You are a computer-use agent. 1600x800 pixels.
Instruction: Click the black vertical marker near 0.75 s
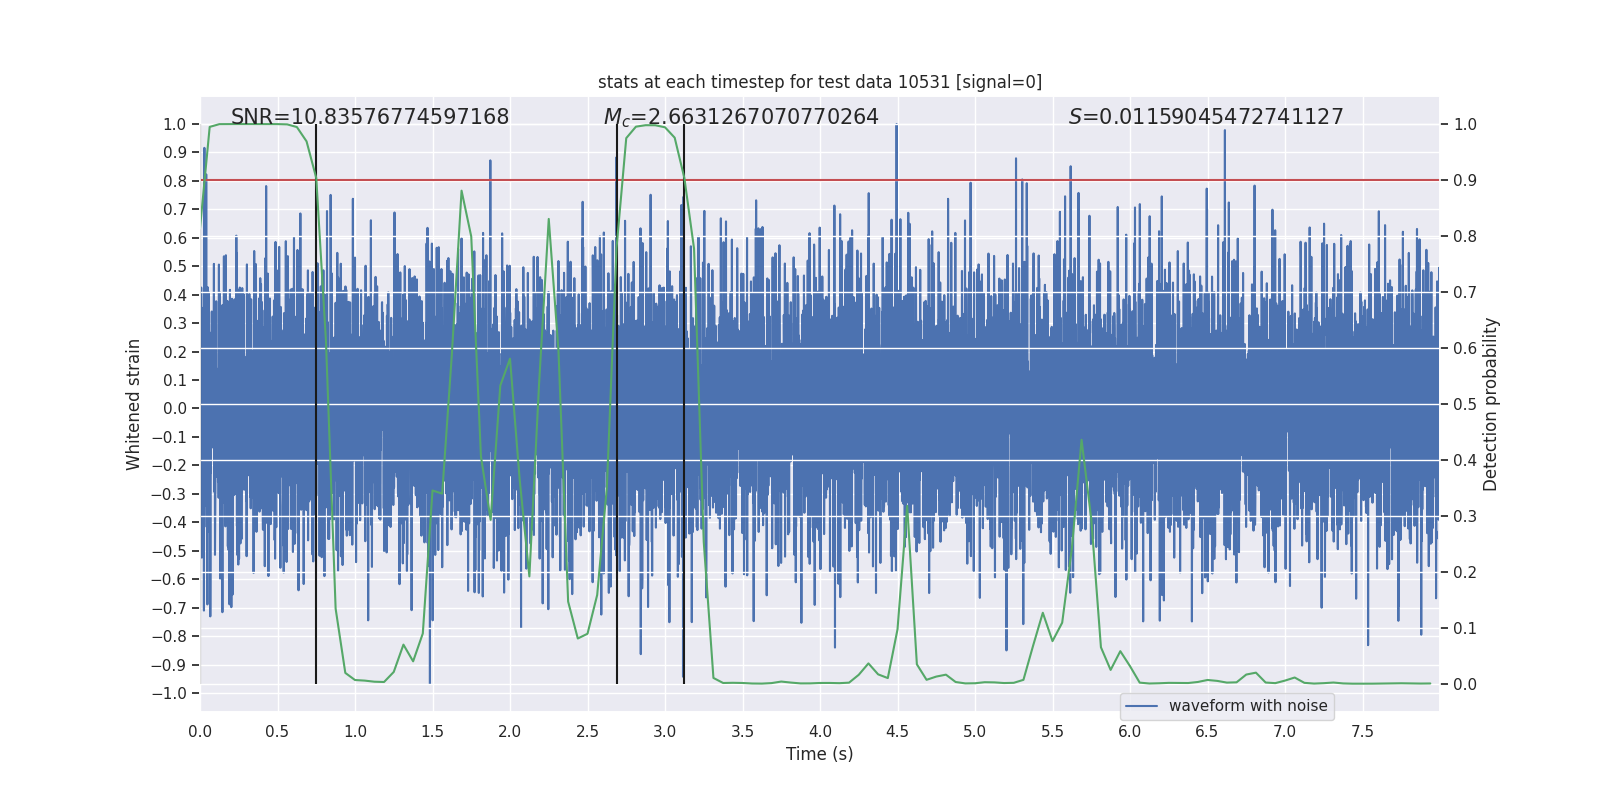tap(316, 404)
